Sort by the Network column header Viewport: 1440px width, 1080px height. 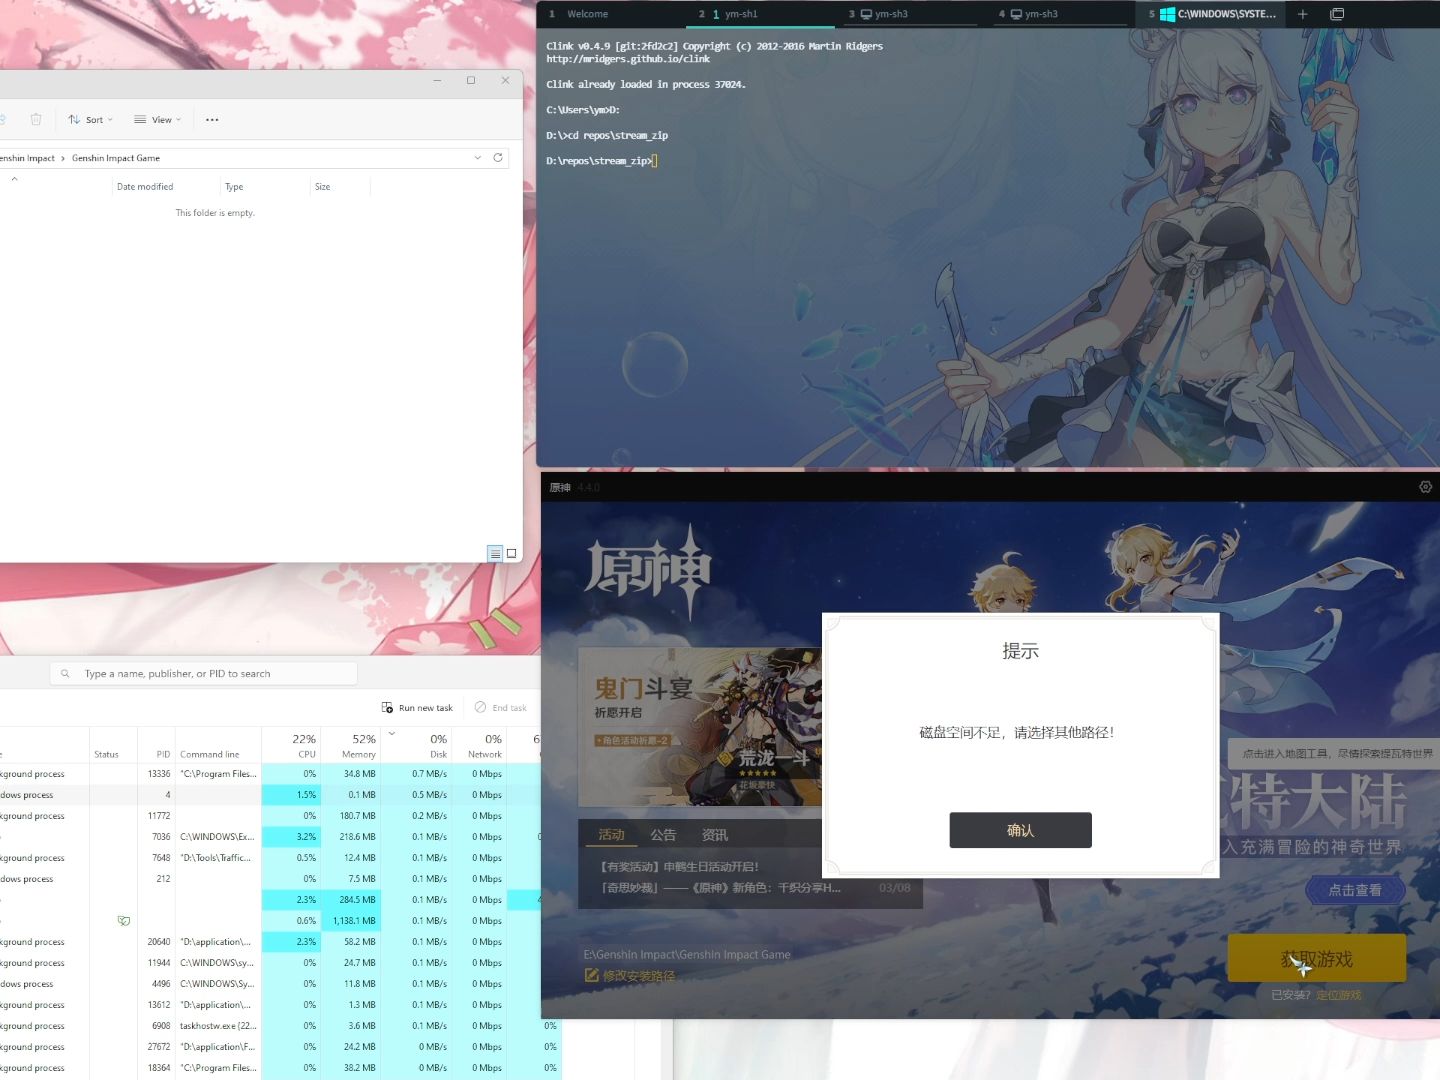(x=479, y=745)
